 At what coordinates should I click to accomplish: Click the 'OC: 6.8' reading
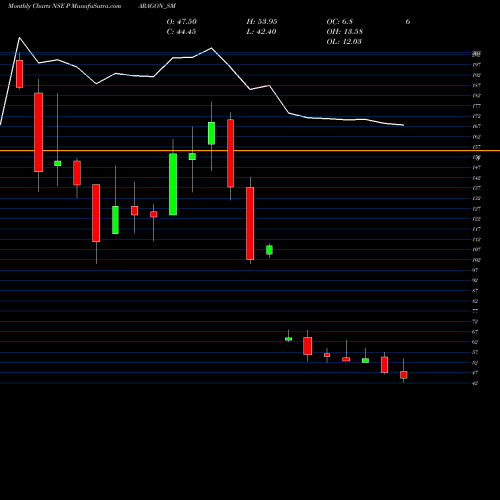click(340, 22)
